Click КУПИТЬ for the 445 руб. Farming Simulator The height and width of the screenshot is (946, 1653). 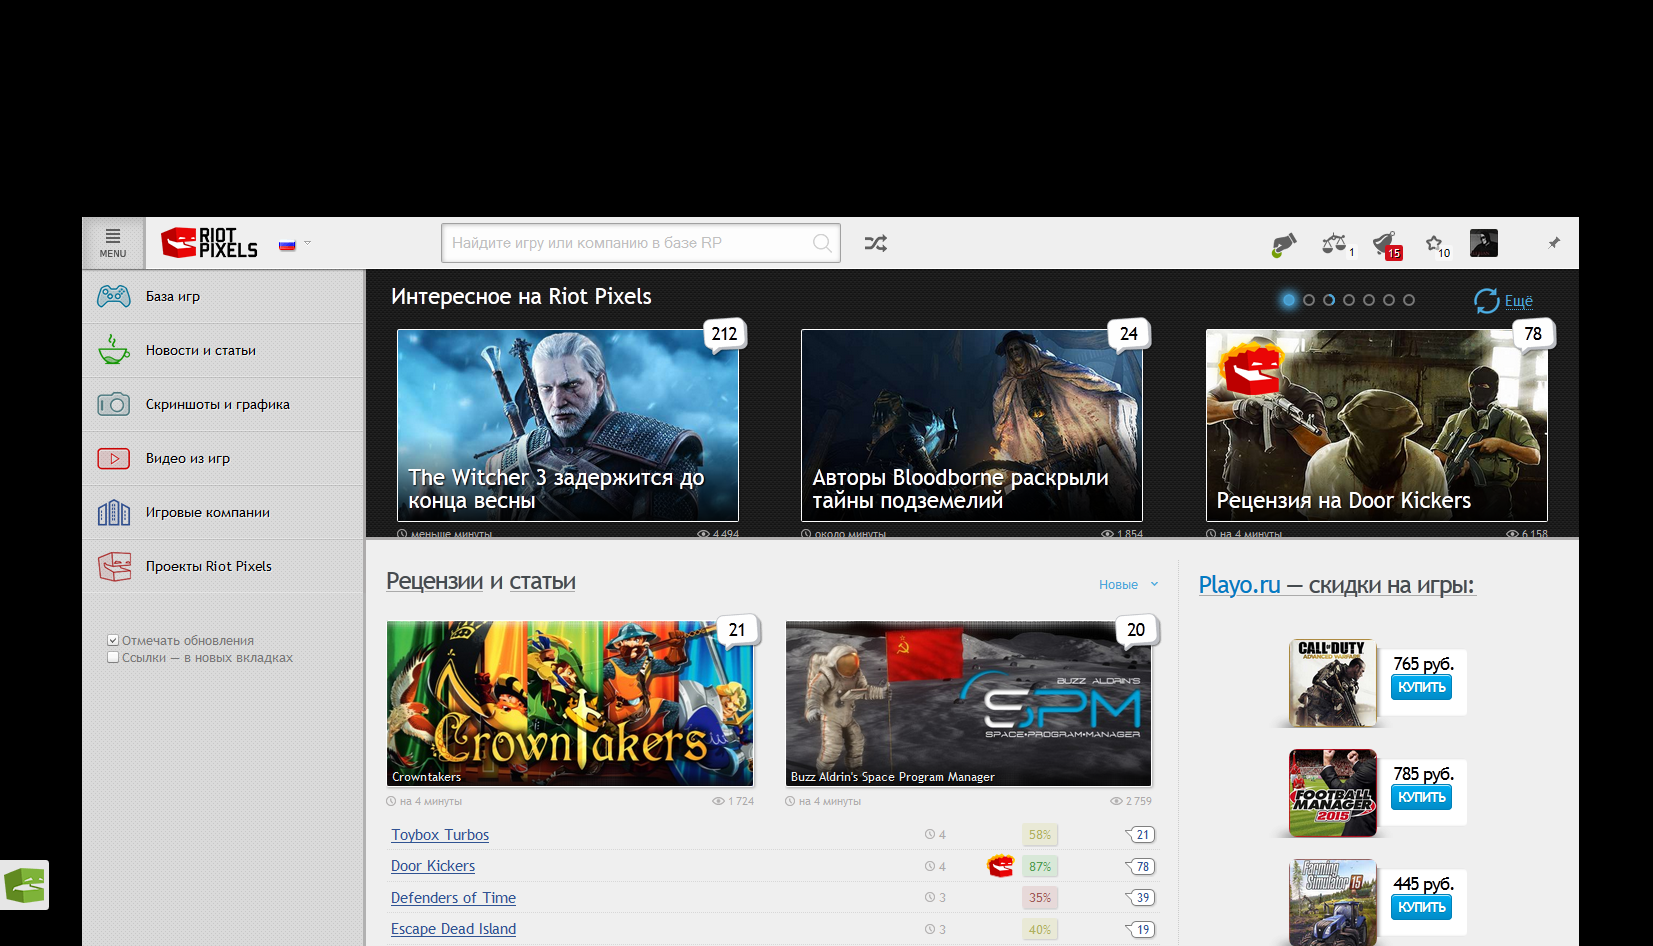point(1421,907)
